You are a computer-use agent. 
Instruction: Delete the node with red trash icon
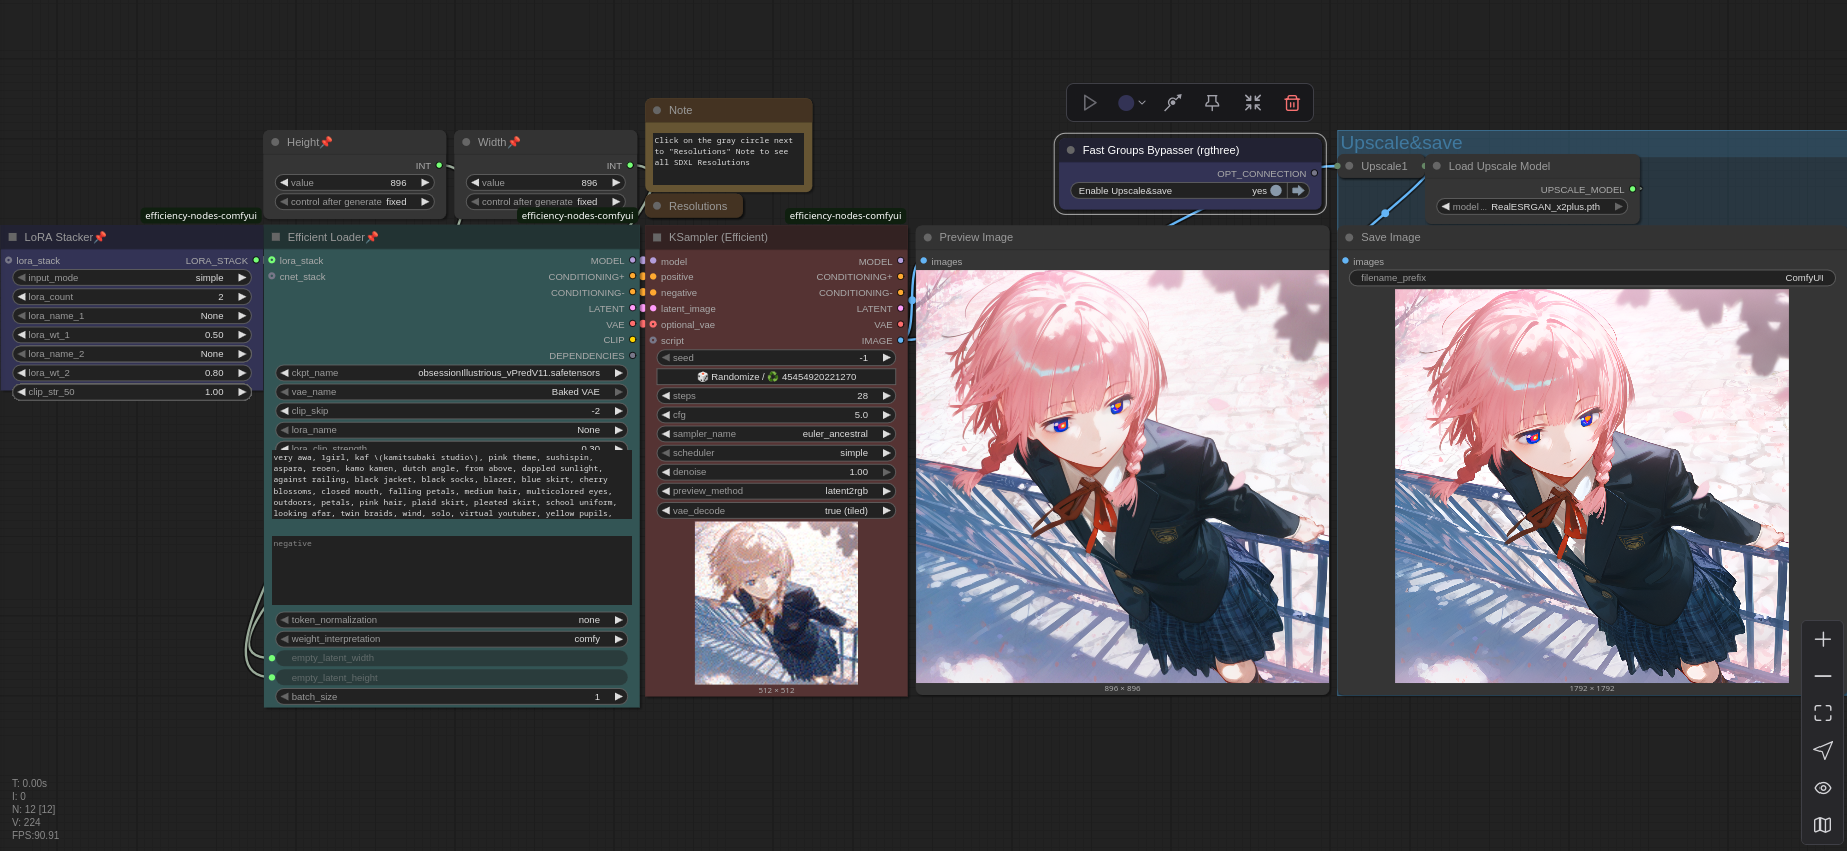[x=1292, y=102]
